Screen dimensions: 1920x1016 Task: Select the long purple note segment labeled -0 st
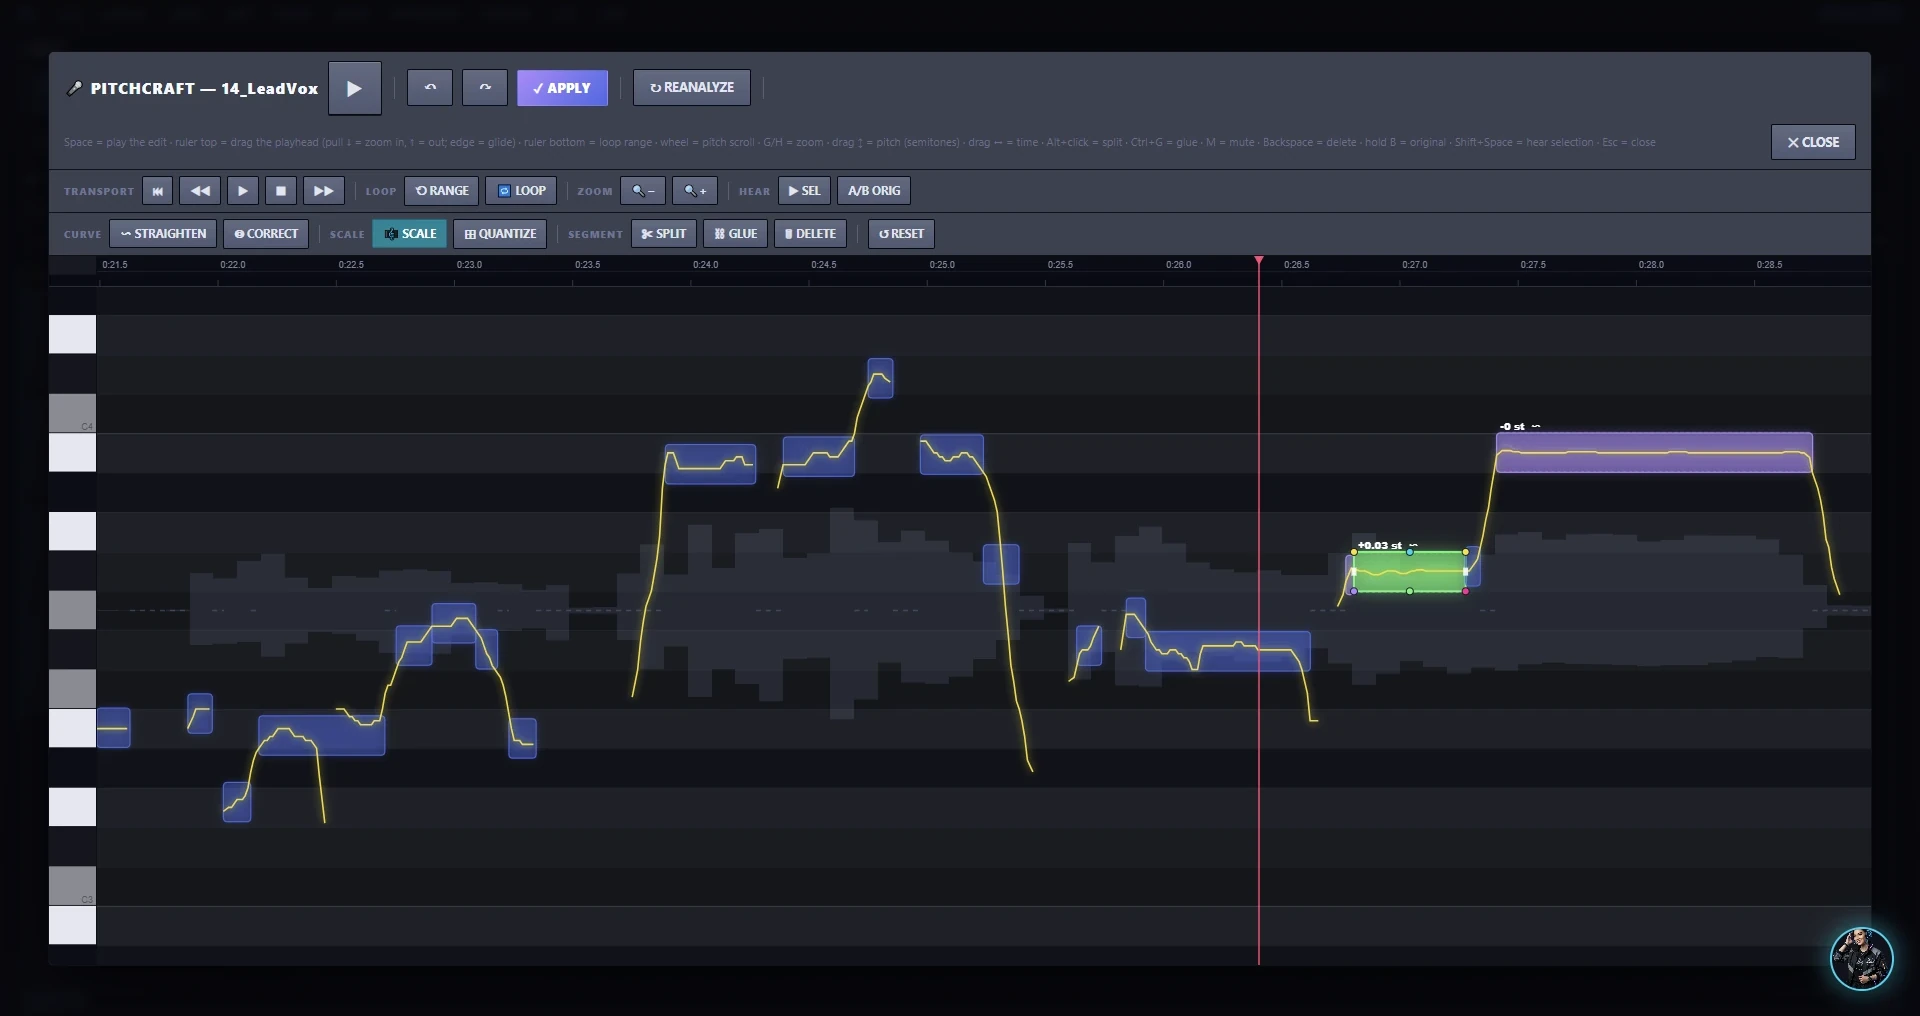click(1654, 452)
